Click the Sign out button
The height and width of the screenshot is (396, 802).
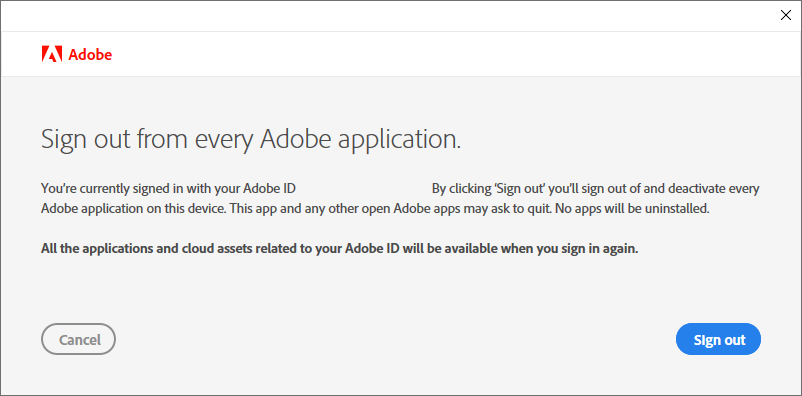coord(719,339)
